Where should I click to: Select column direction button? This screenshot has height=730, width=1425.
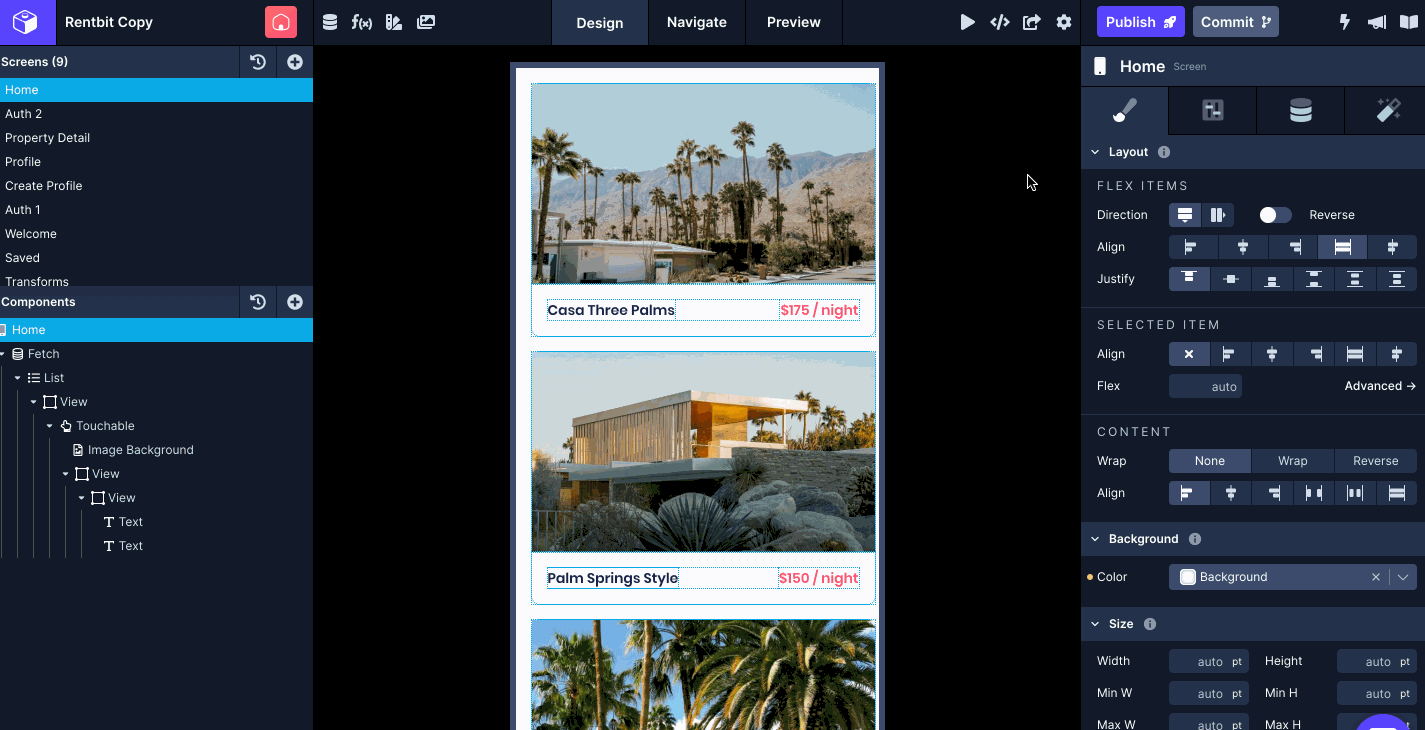pyautogui.click(x=1185, y=215)
